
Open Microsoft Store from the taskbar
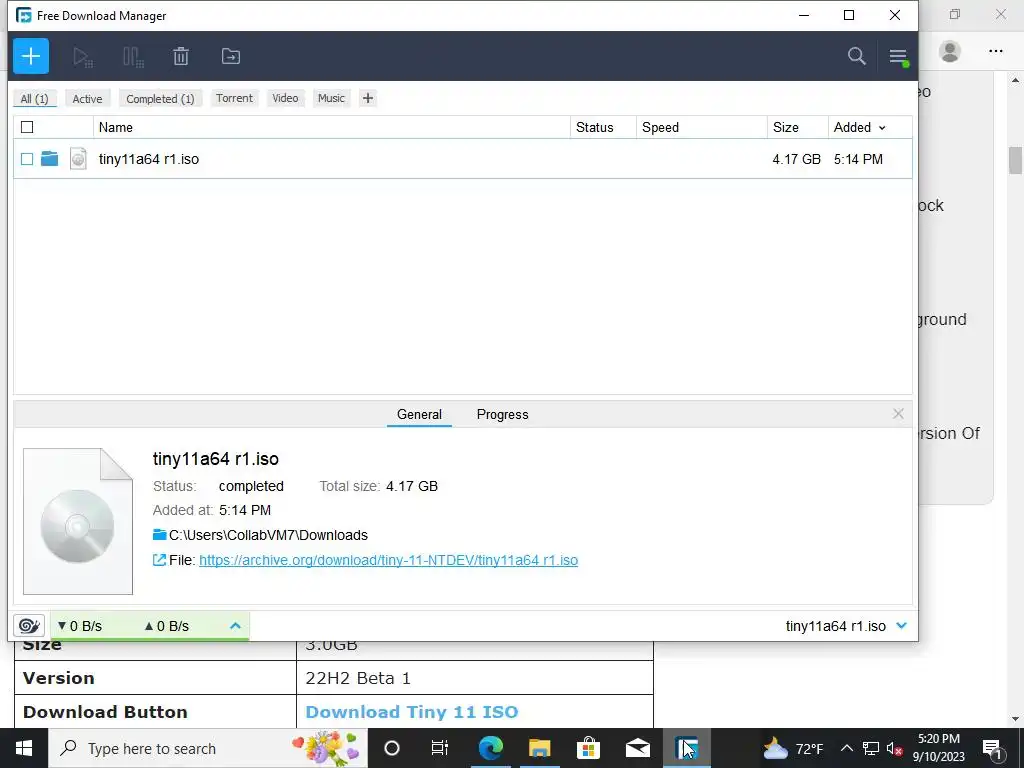coord(588,748)
